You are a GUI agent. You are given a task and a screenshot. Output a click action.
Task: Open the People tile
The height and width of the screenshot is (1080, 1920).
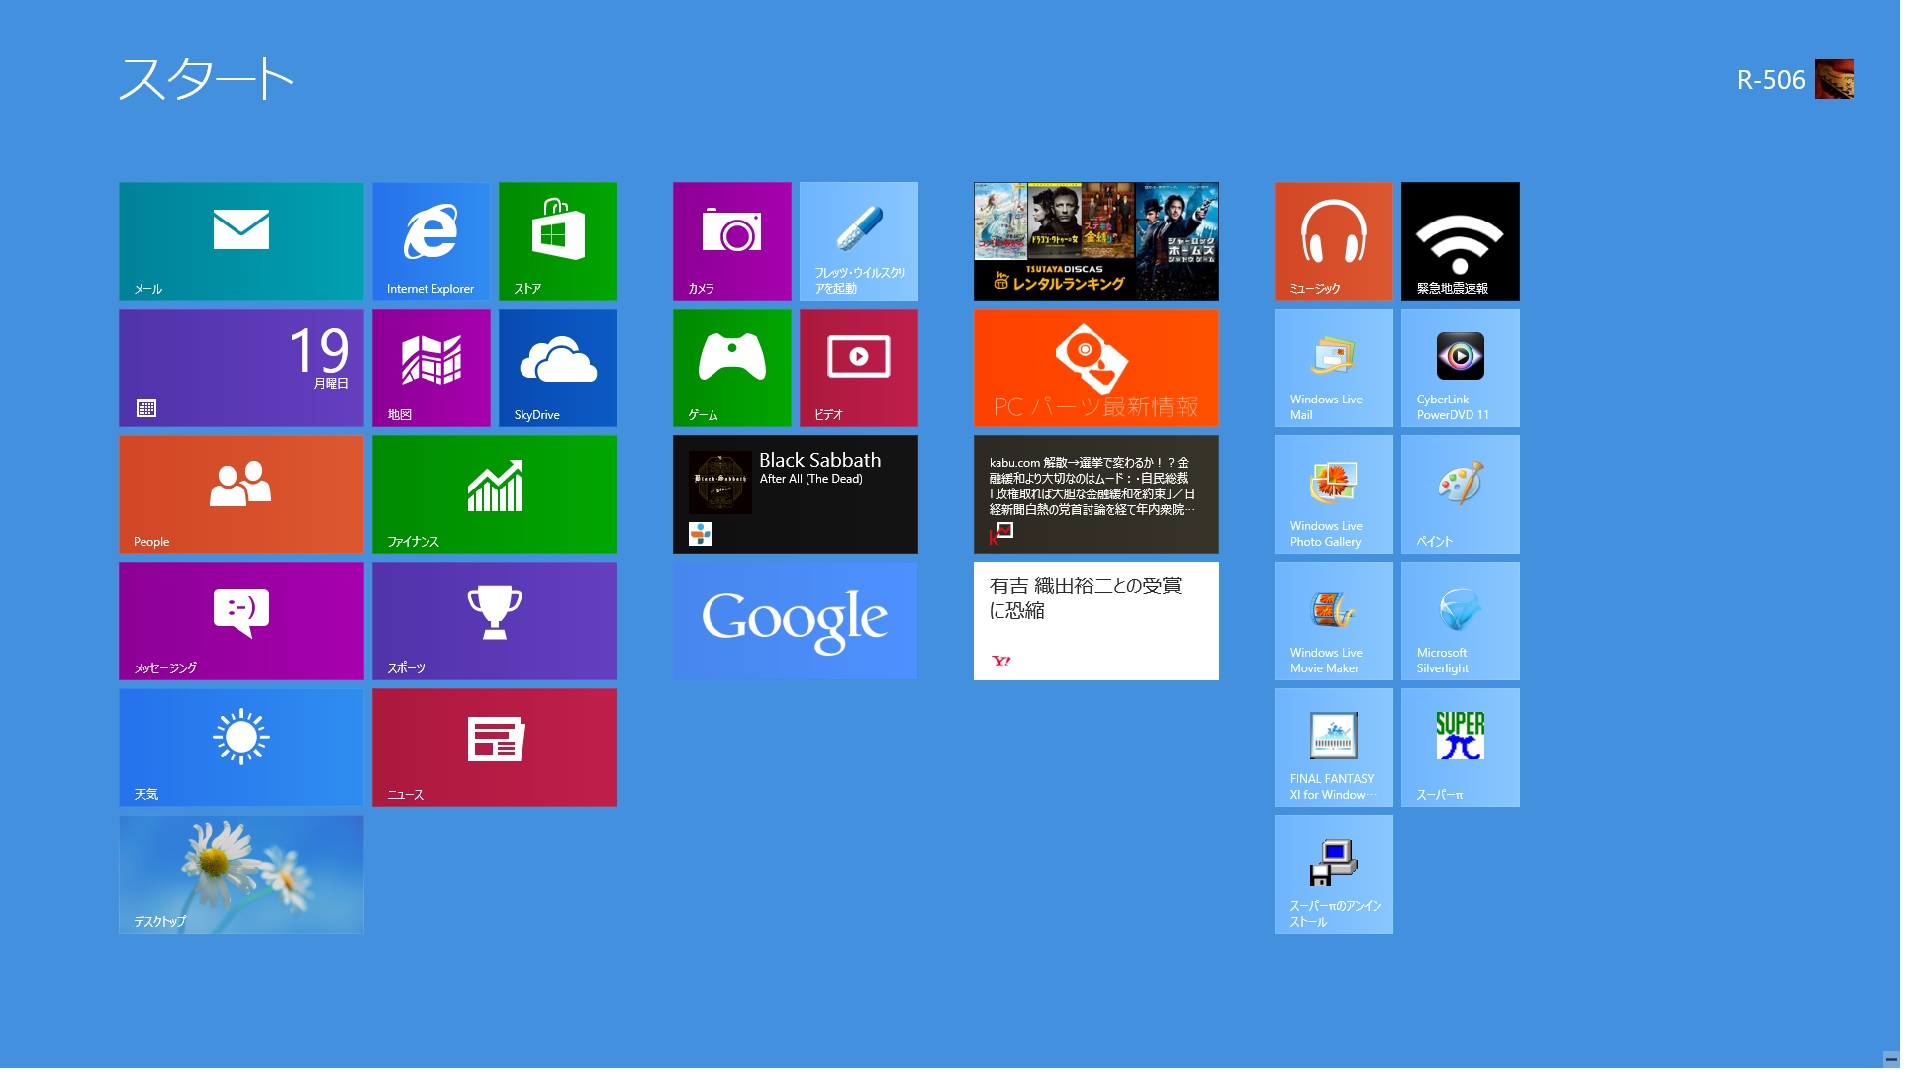(241, 494)
